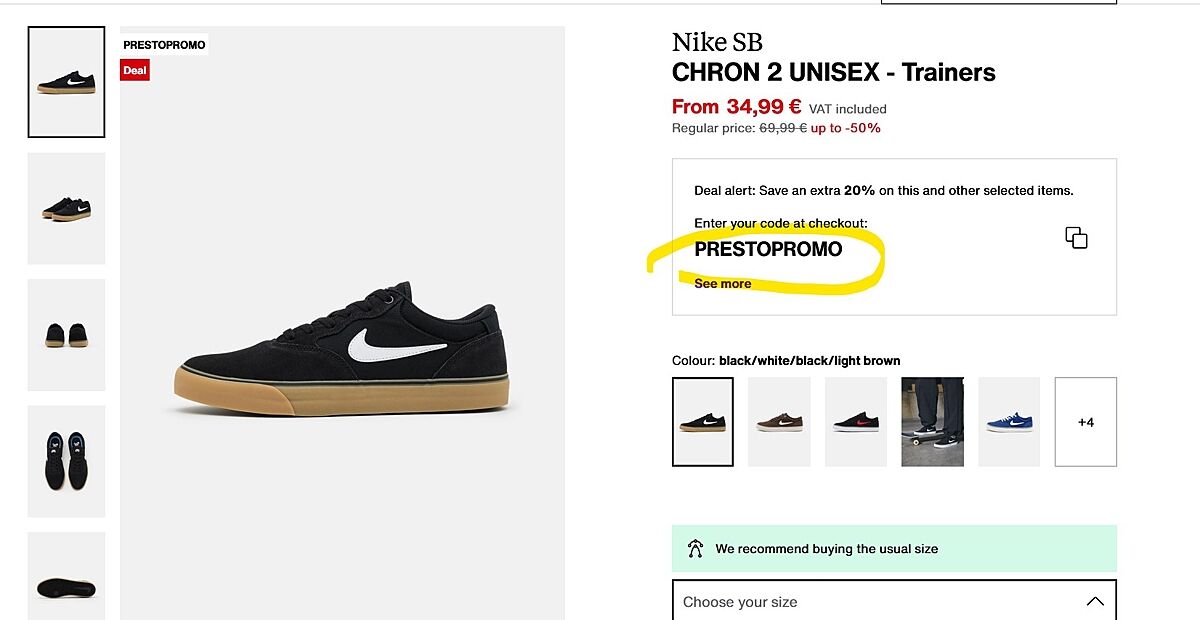Select the blue colour variant swatch
This screenshot has width=1200, height=620.
(1009, 422)
